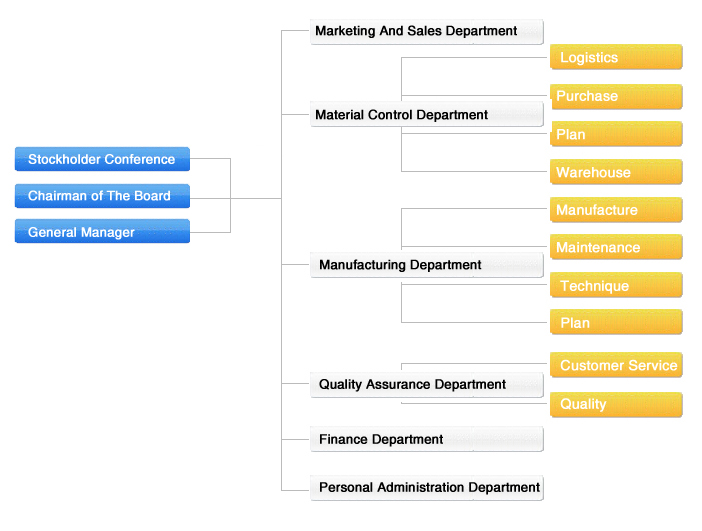This screenshot has width=702, height=531.
Task: Click Plan under Material Control Department
Action: (616, 134)
